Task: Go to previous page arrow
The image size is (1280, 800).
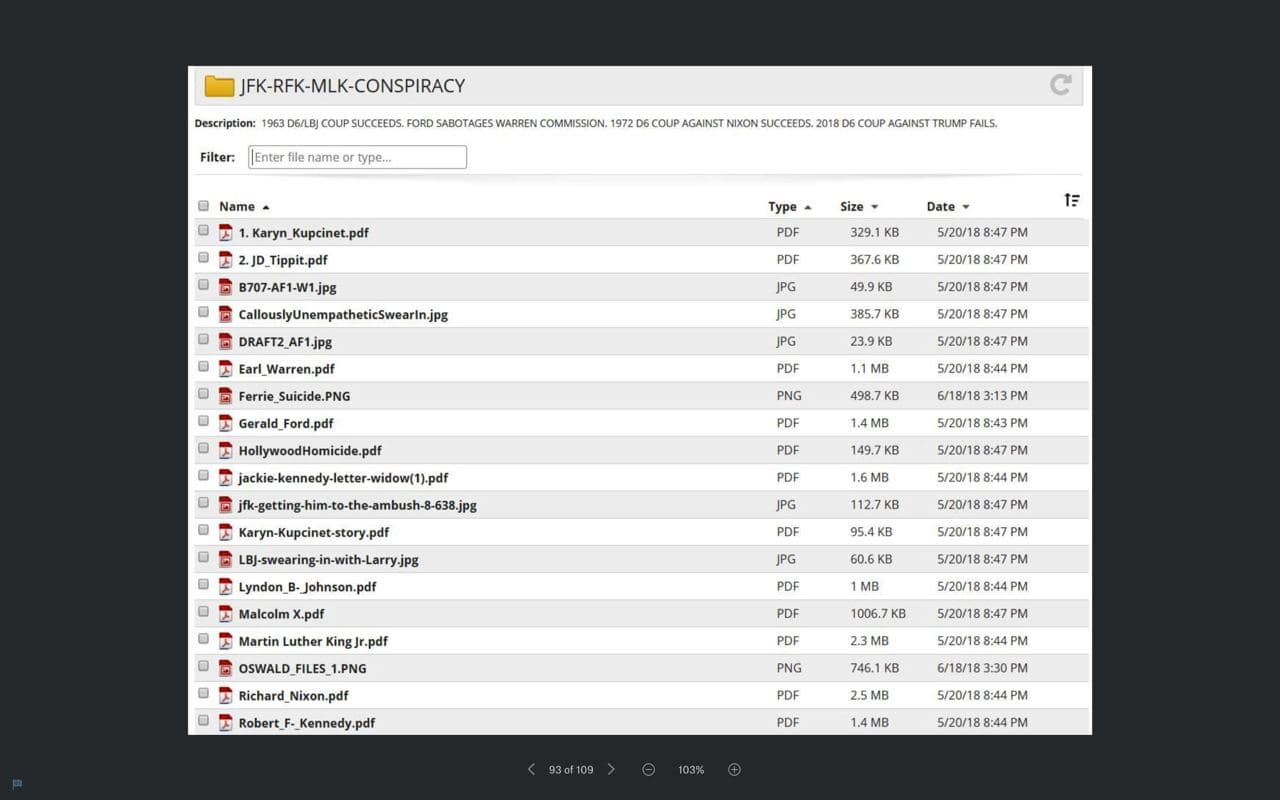Action: coord(531,769)
